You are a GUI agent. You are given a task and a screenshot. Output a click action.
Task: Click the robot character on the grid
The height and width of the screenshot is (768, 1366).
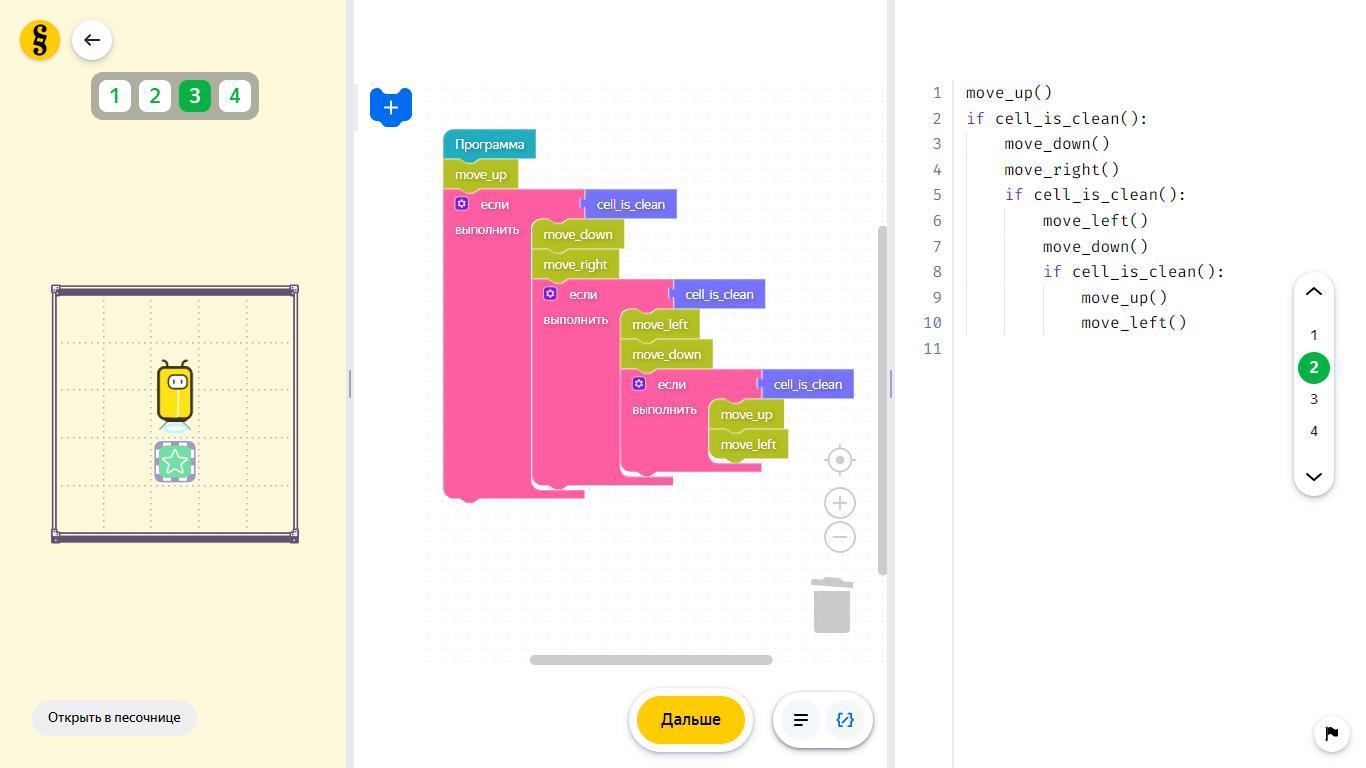click(175, 394)
